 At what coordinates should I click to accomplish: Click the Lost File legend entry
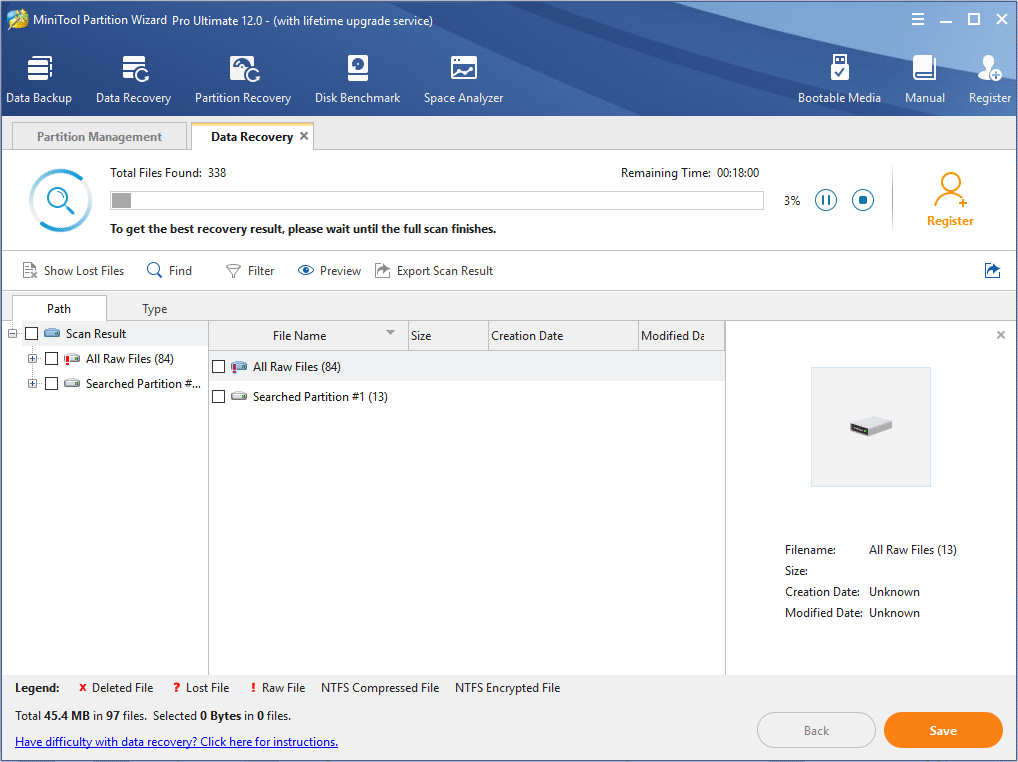pos(201,688)
